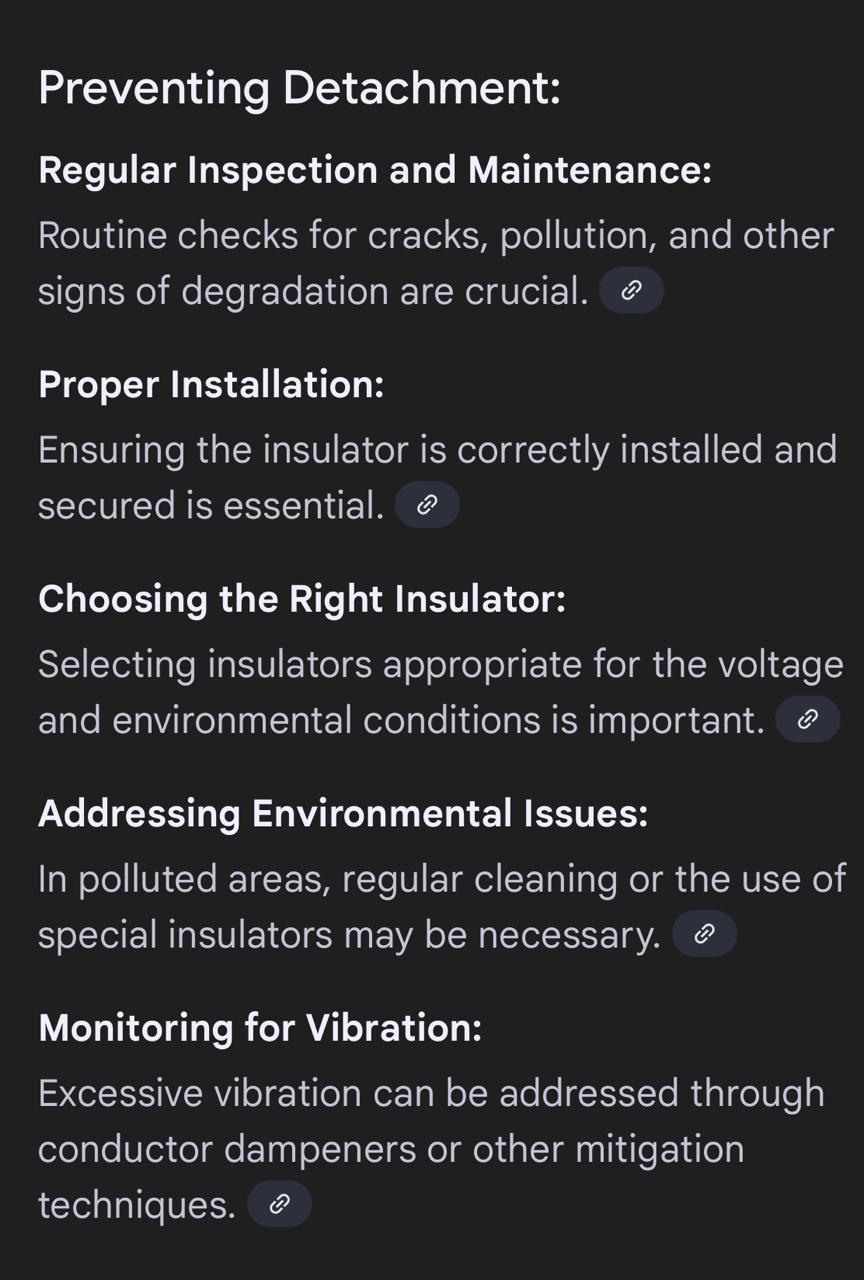Click the text 'Excessive vibration can be addressed'
The image size is (864, 1280).
359,1094
